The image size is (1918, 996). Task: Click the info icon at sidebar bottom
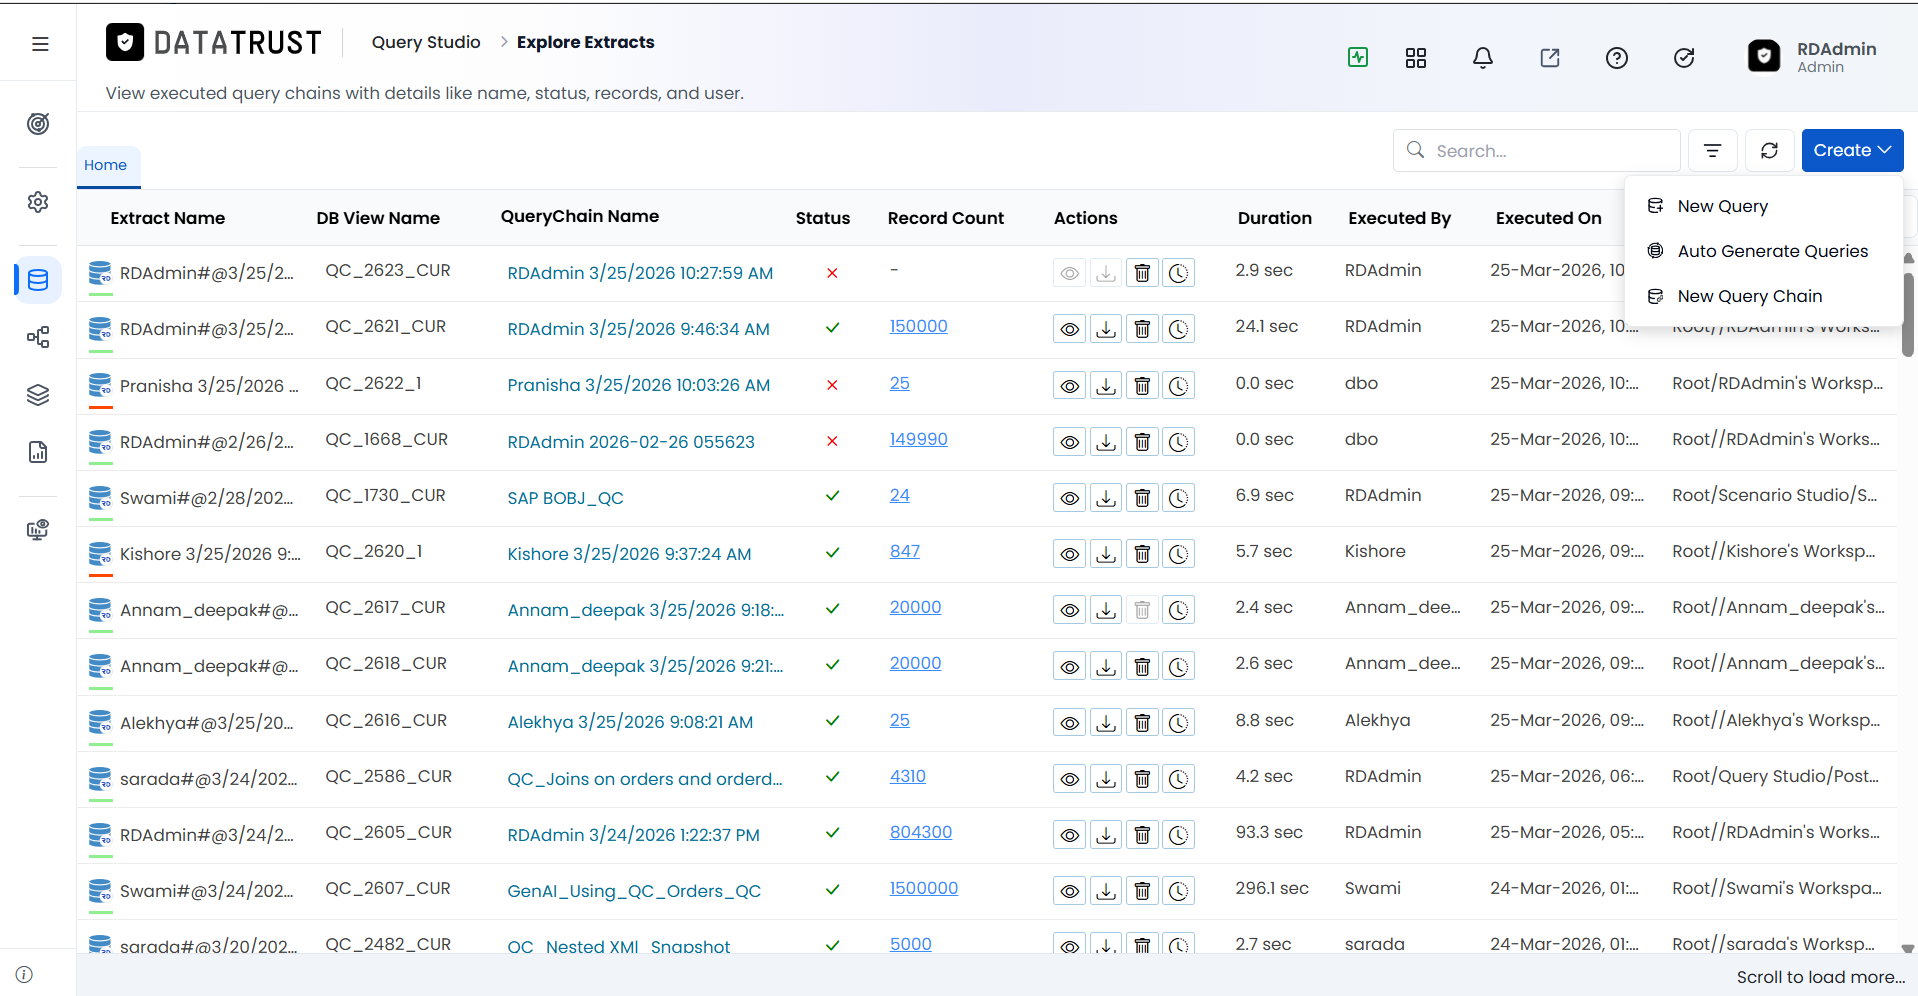click(24, 975)
